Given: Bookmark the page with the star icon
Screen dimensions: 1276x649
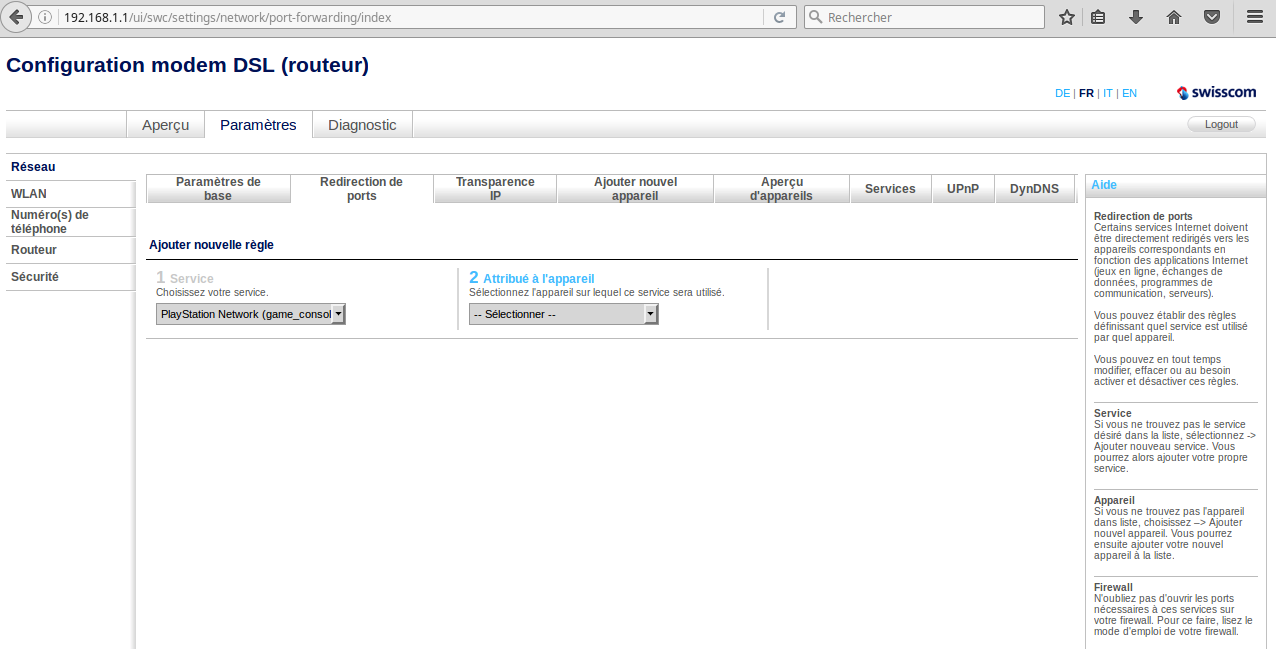Looking at the screenshot, I should point(1066,16).
